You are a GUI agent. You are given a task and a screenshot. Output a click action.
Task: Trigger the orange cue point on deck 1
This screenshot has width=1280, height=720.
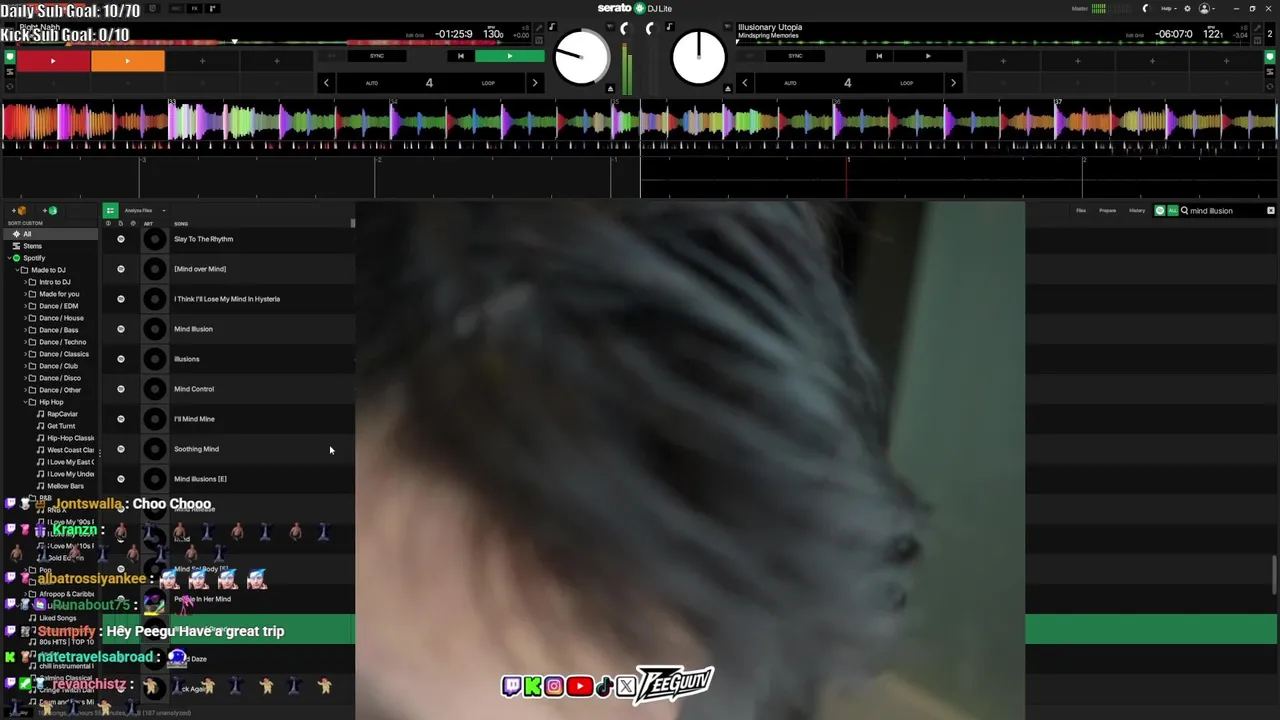tap(127, 61)
